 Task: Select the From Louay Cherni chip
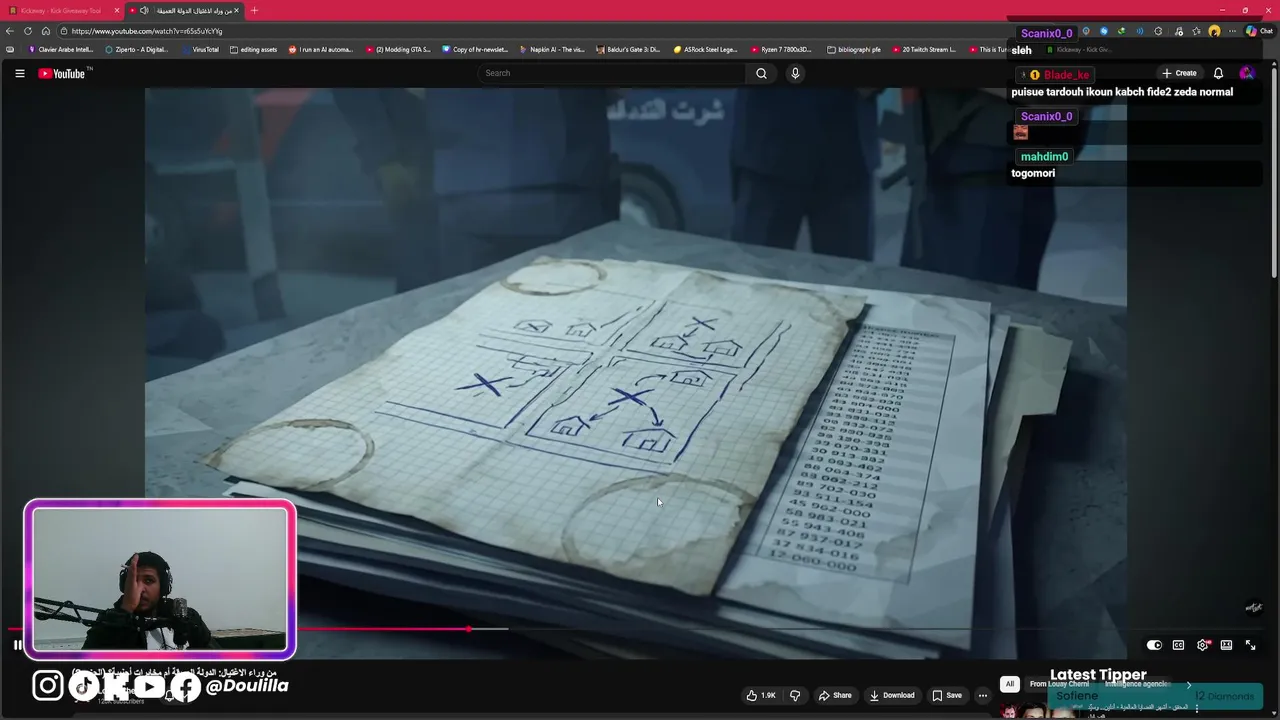pyautogui.click(x=1059, y=684)
